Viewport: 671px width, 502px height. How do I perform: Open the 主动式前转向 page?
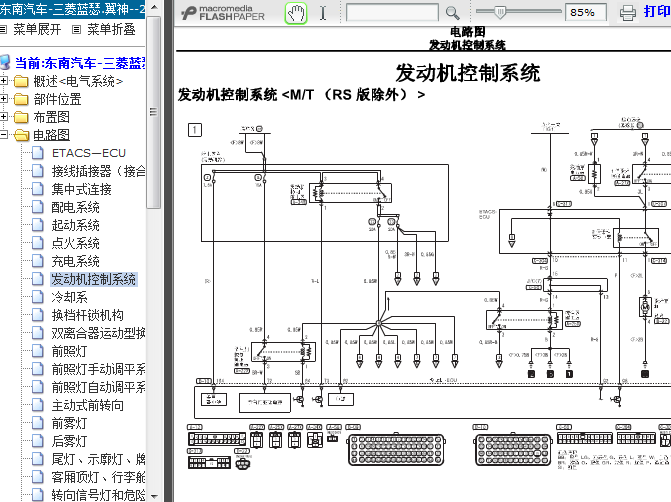(x=87, y=405)
